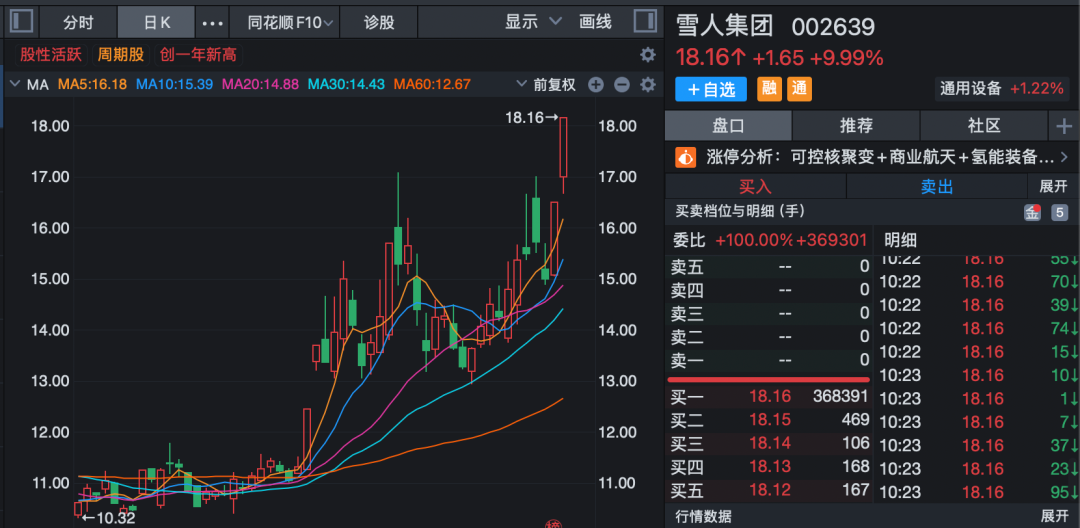Open the 同花顺F10 dropdown

click(292, 22)
